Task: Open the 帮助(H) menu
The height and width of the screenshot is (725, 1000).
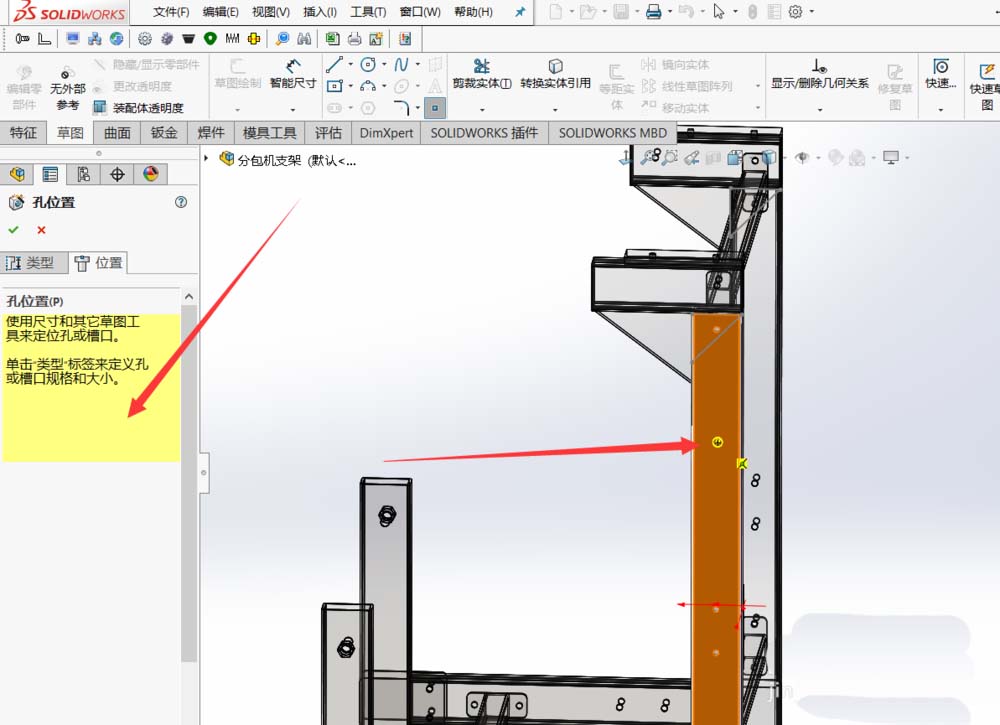Action: [x=473, y=12]
